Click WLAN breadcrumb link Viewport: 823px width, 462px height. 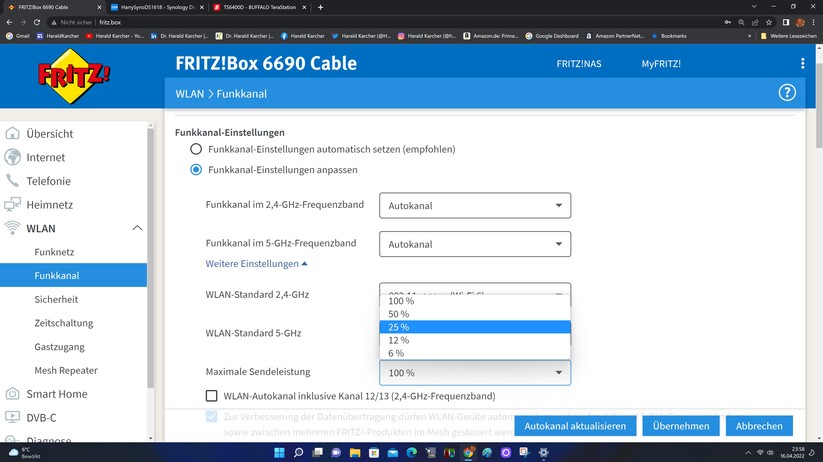[x=189, y=93]
